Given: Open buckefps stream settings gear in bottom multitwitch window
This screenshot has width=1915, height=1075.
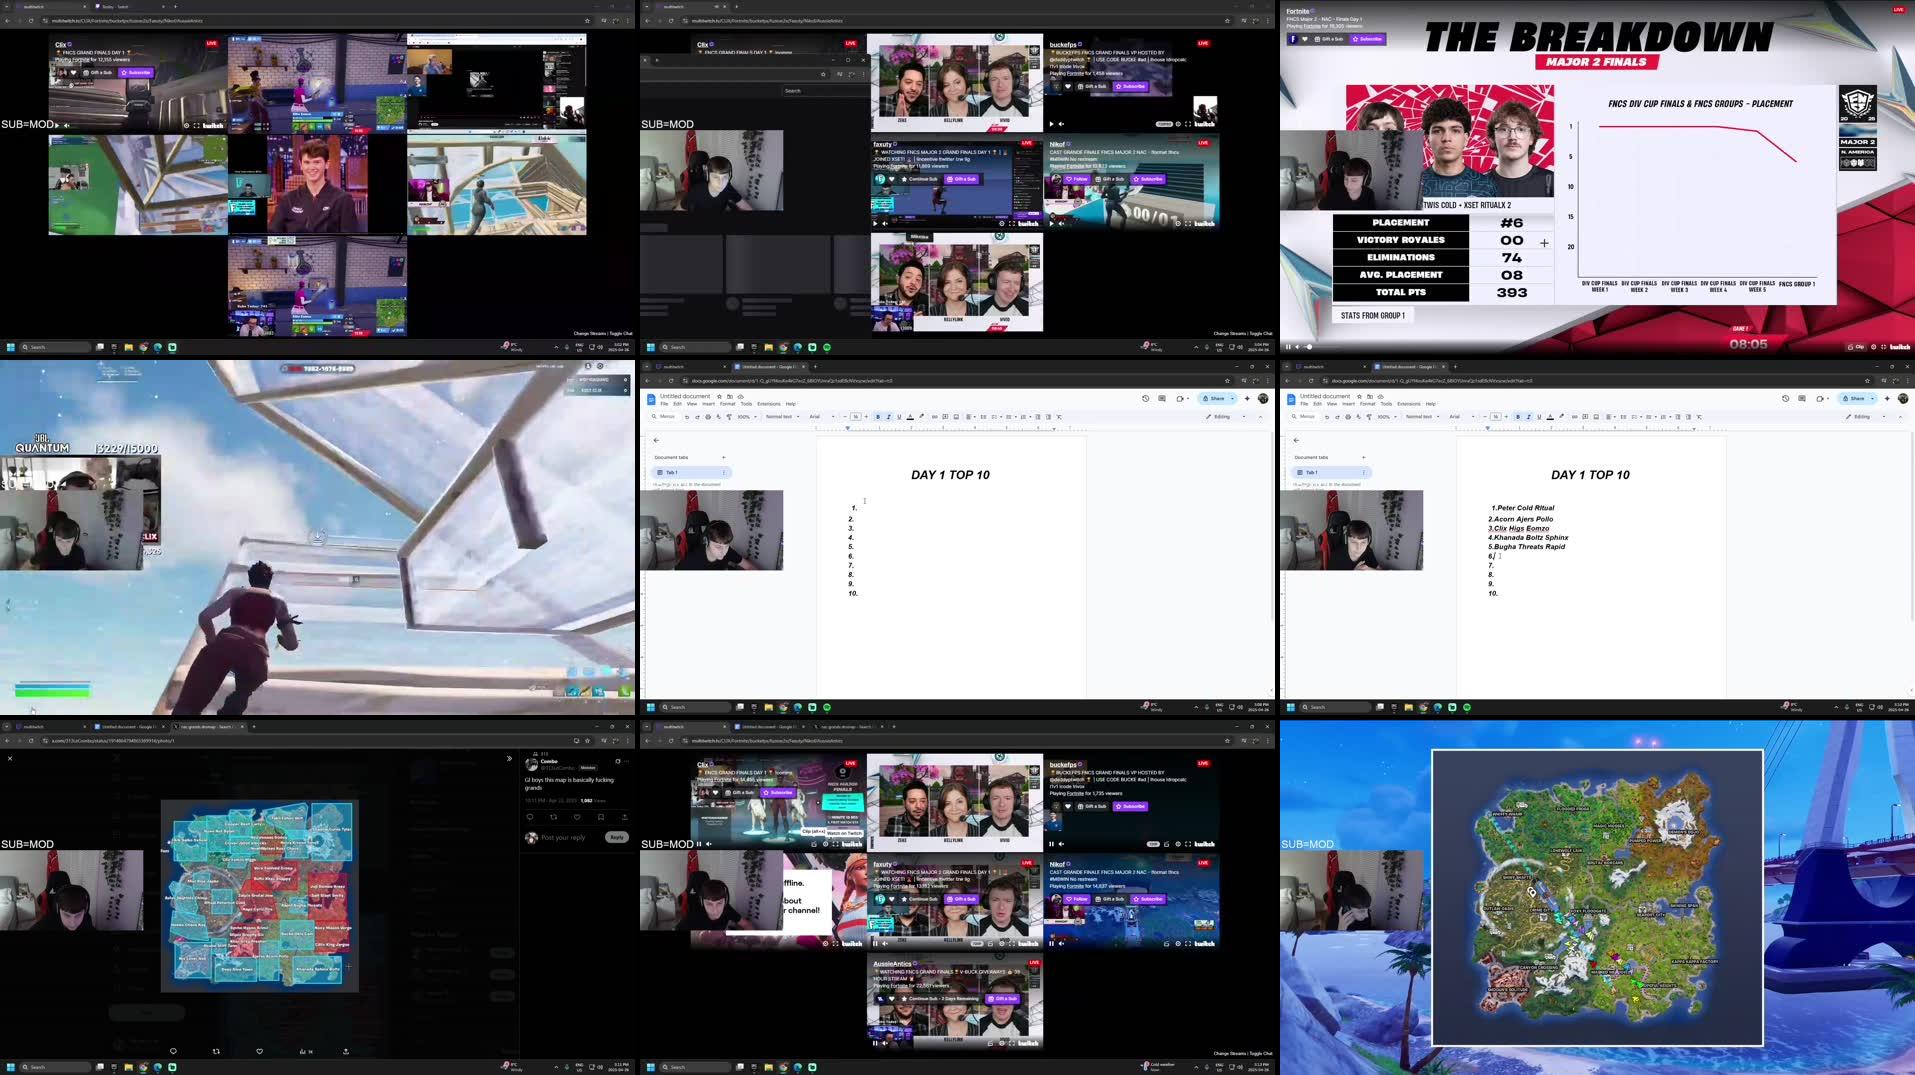Looking at the screenshot, I should point(1178,844).
